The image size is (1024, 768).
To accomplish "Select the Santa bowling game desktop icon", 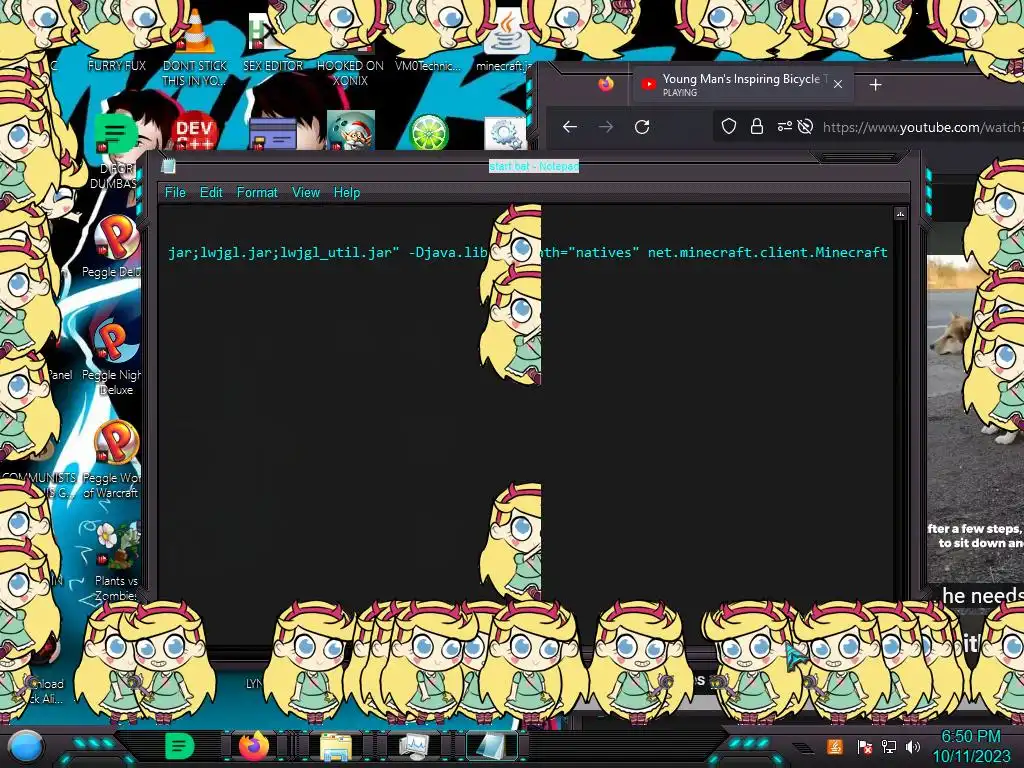I will pyautogui.click(x=351, y=130).
